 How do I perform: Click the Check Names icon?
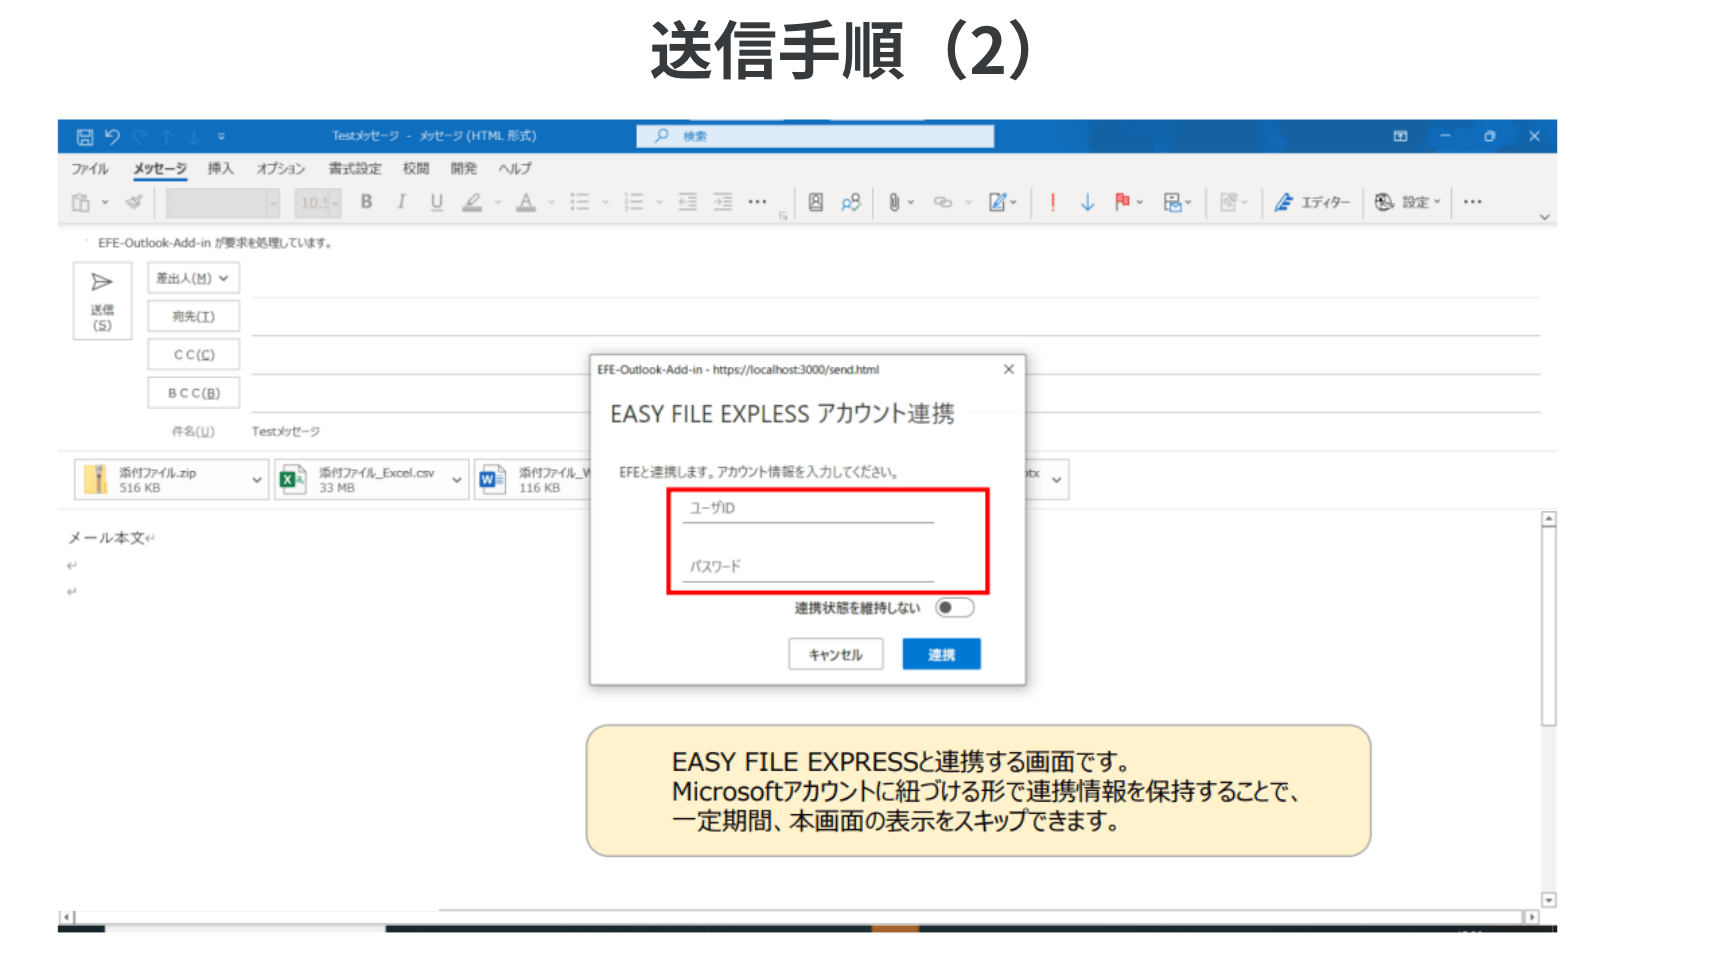point(851,202)
